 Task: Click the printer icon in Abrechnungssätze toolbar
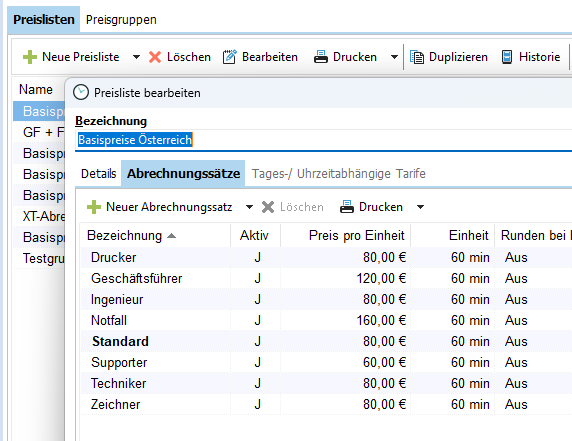click(347, 207)
